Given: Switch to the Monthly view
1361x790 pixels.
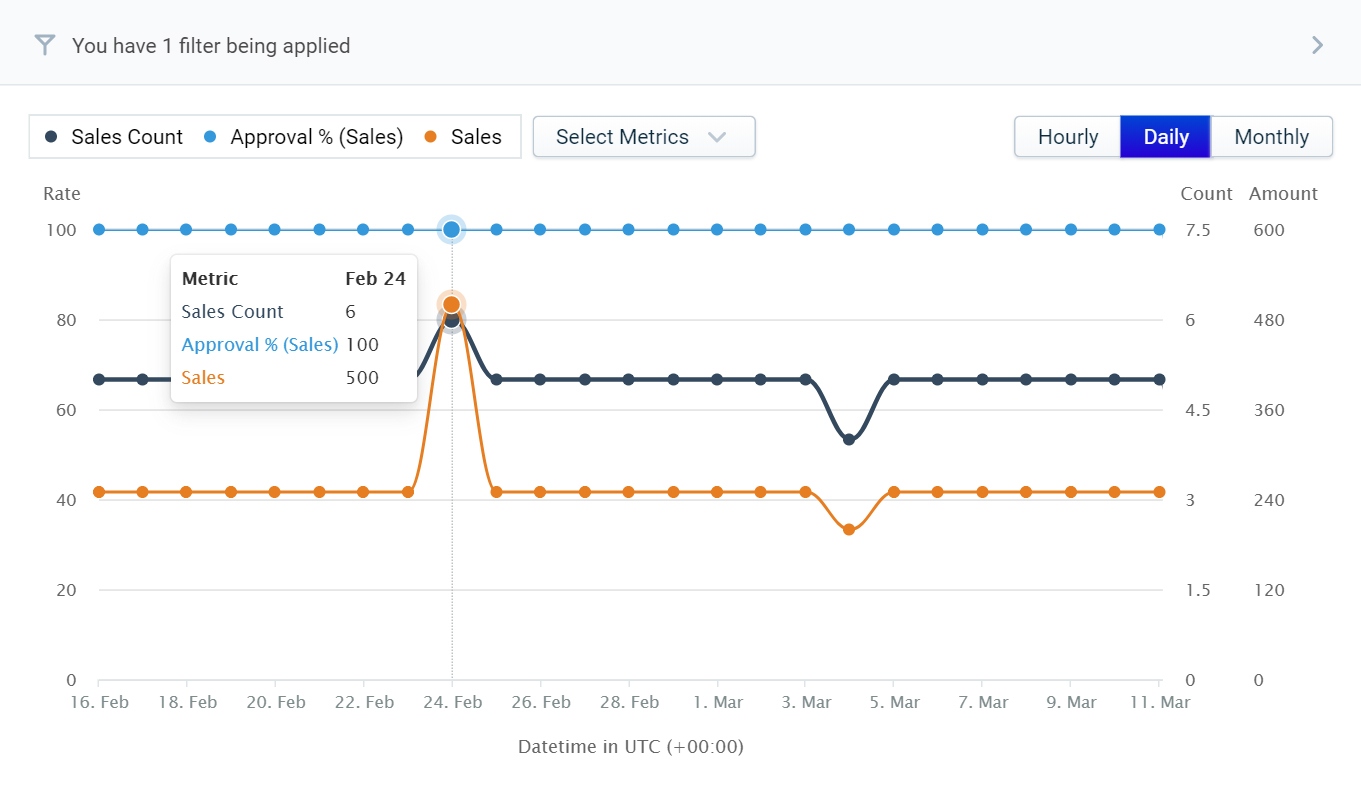Looking at the screenshot, I should click(x=1271, y=137).
